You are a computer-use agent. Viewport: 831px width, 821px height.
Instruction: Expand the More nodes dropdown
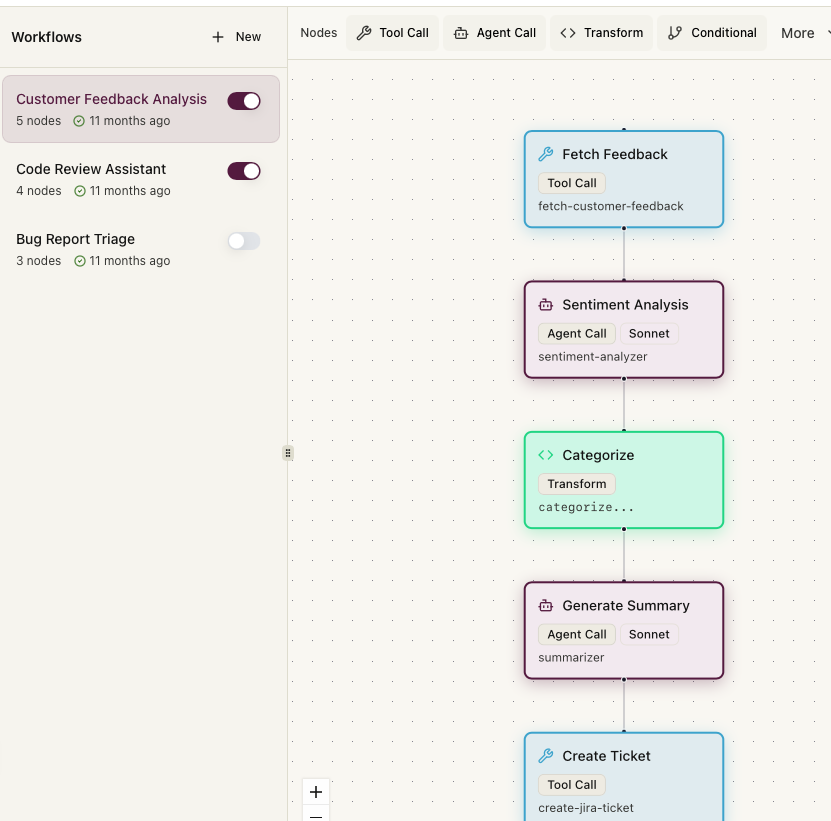(803, 33)
